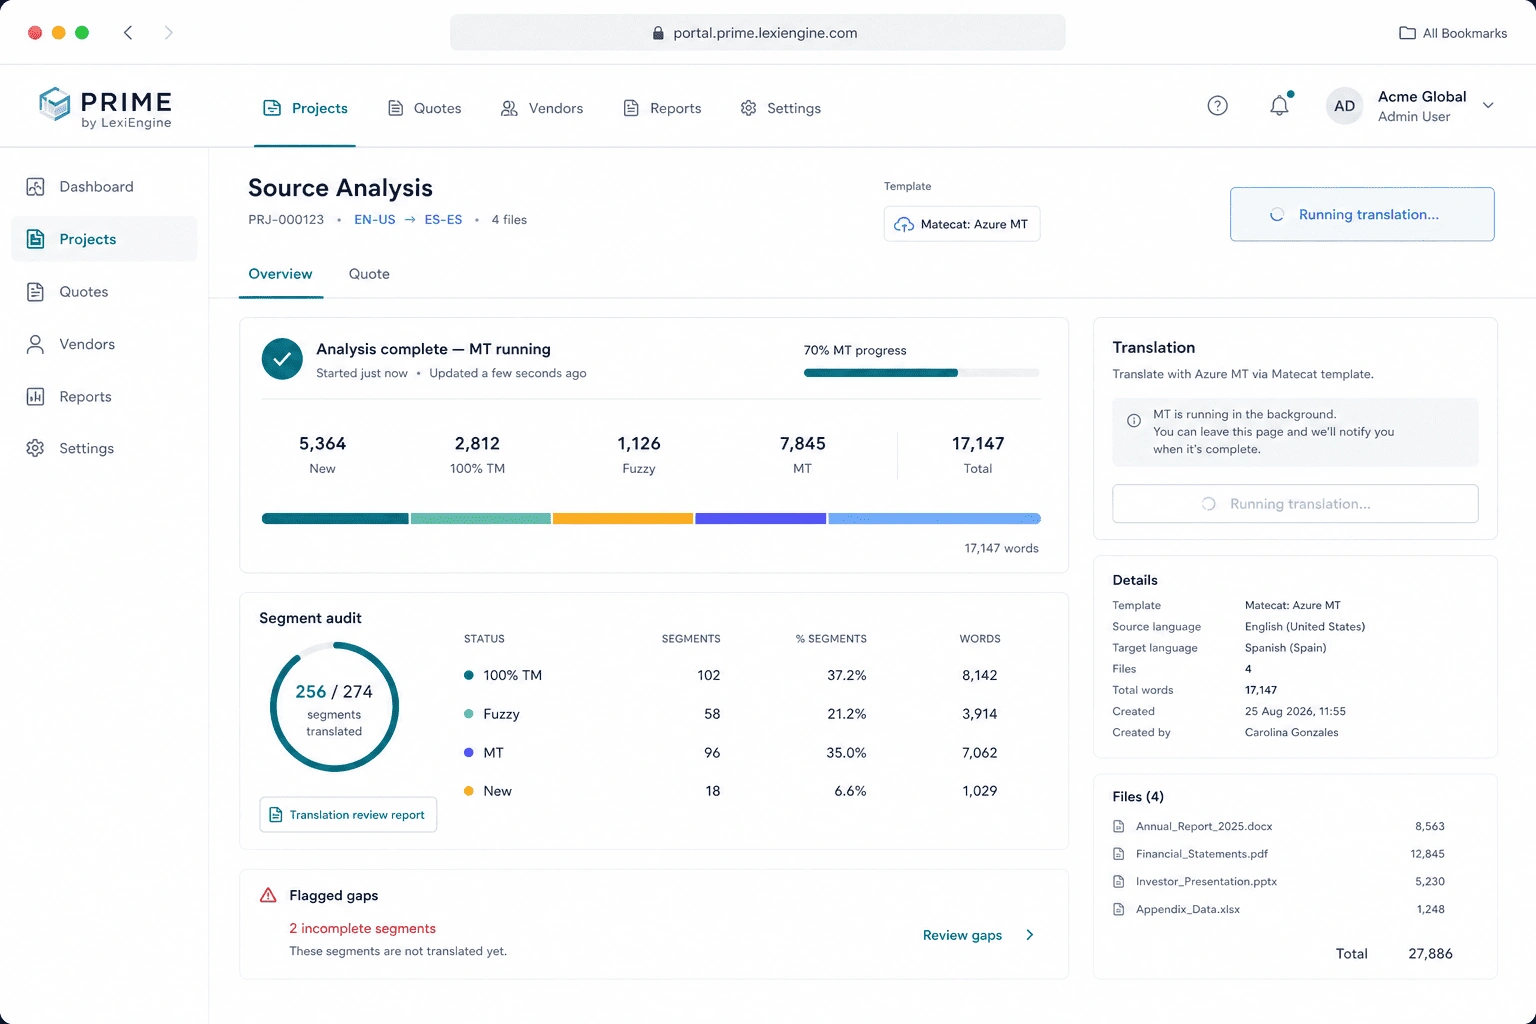Screen dimensions: 1536x1024
Task: Open the Matecat: Azure MT template selector
Action: [962, 224]
